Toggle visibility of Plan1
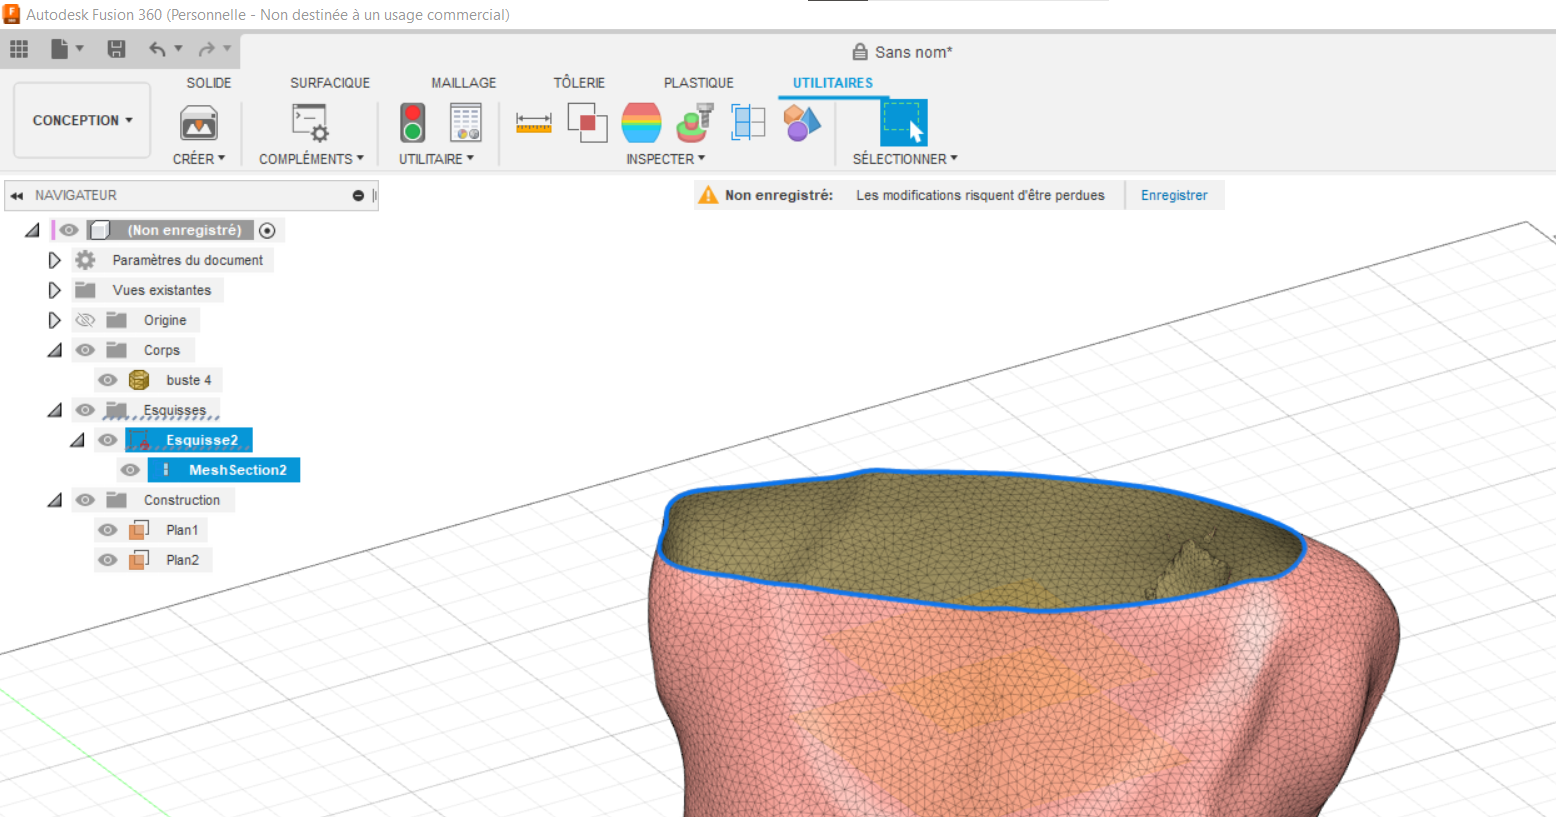The height and width of the screenshot is (817, 1556). pyautogui.click(x=108, y=530)
